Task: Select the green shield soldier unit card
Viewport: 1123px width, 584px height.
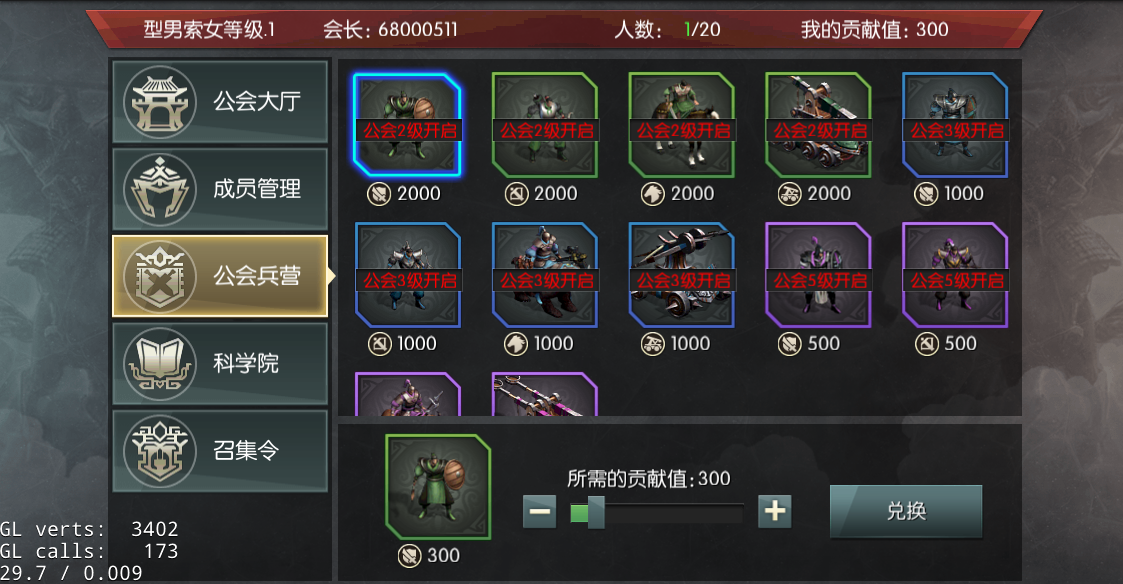Action: pyautogui.click(x=408, y=125)
